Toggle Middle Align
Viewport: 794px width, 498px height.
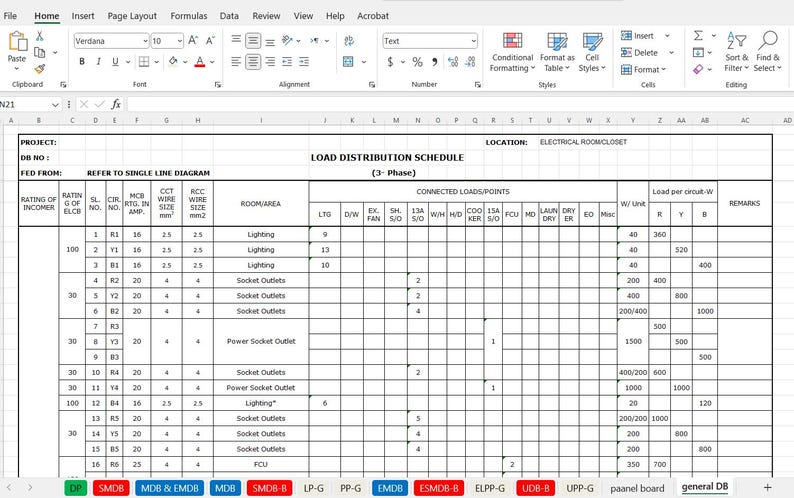click(x=253, y=41)
